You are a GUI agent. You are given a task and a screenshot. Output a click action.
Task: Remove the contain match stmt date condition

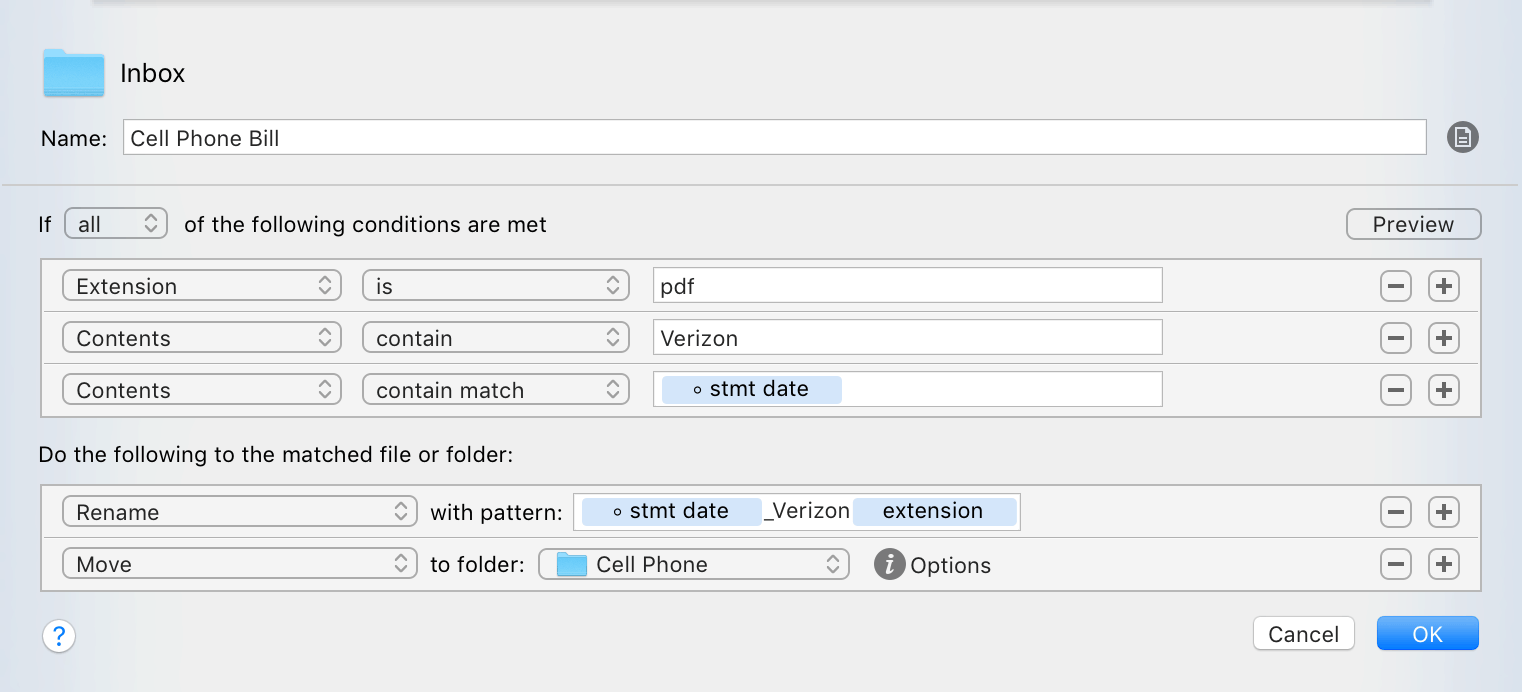1395,390
